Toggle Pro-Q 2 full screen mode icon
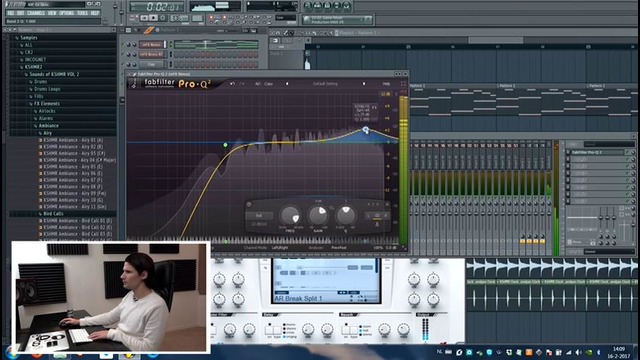The image size is (640, 360). coord(403,84)
